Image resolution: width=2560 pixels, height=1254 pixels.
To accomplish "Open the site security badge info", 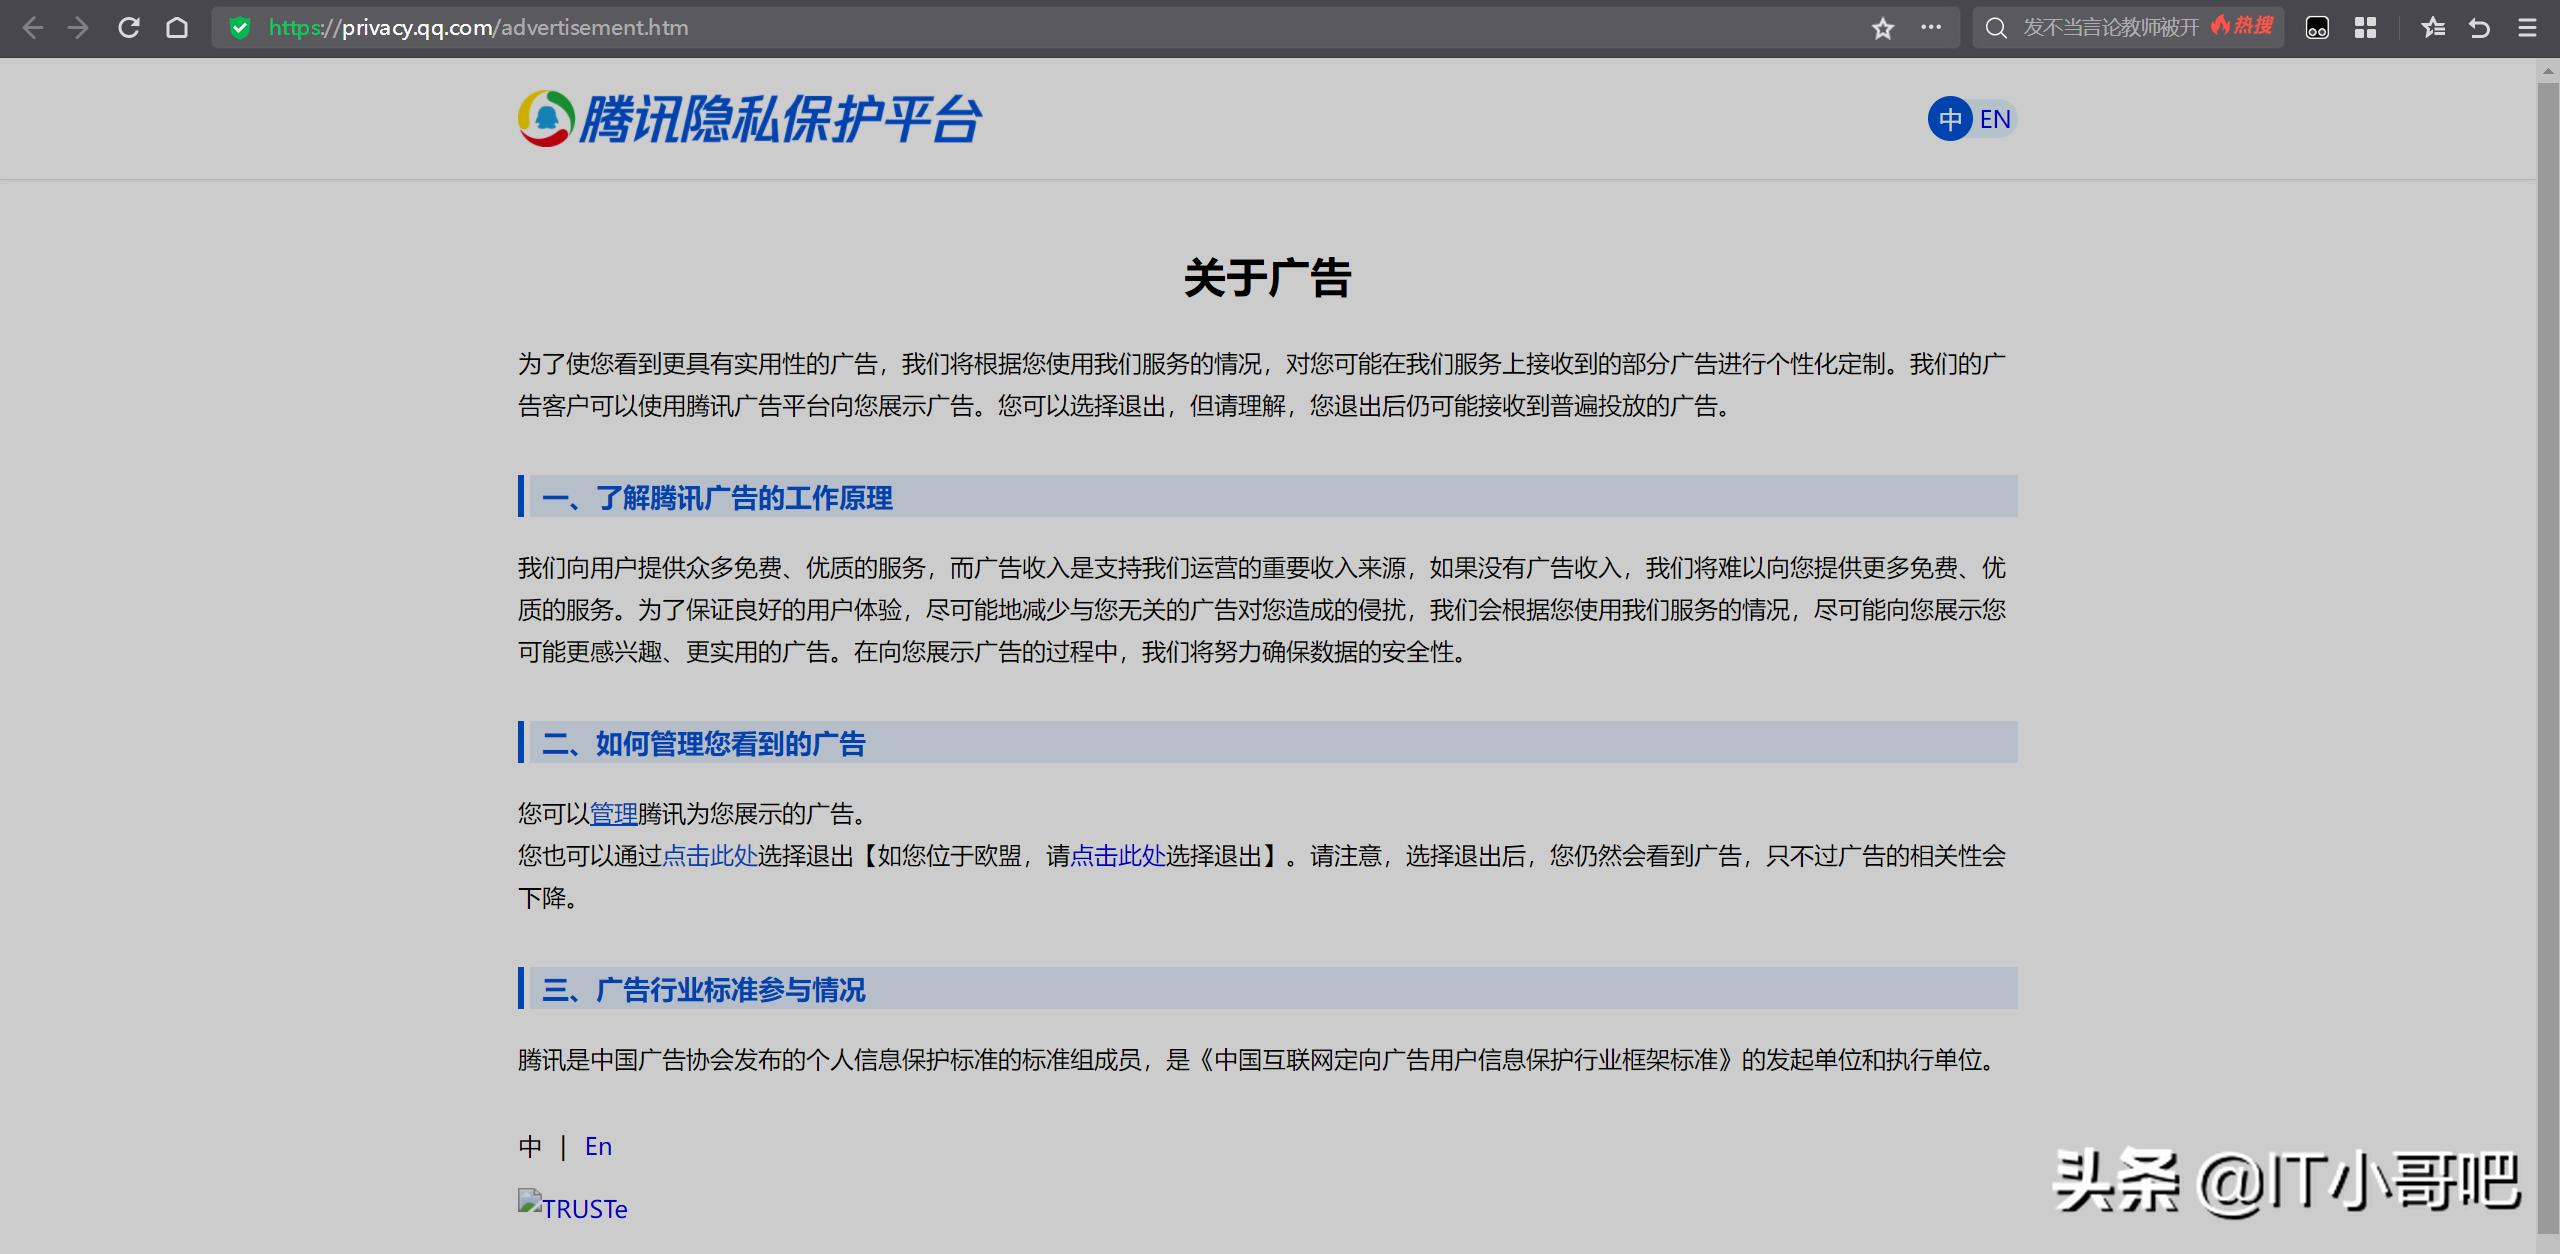I will (x=239, y=27).
